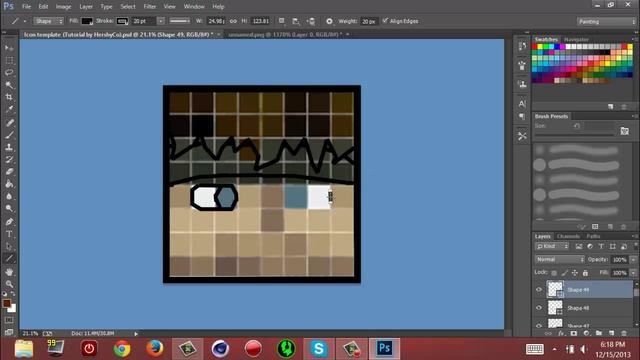Open the Shape tool mode dropdown
Image resolution: width=640 pixels, height=360 pixels.
[x=49, y=21]
